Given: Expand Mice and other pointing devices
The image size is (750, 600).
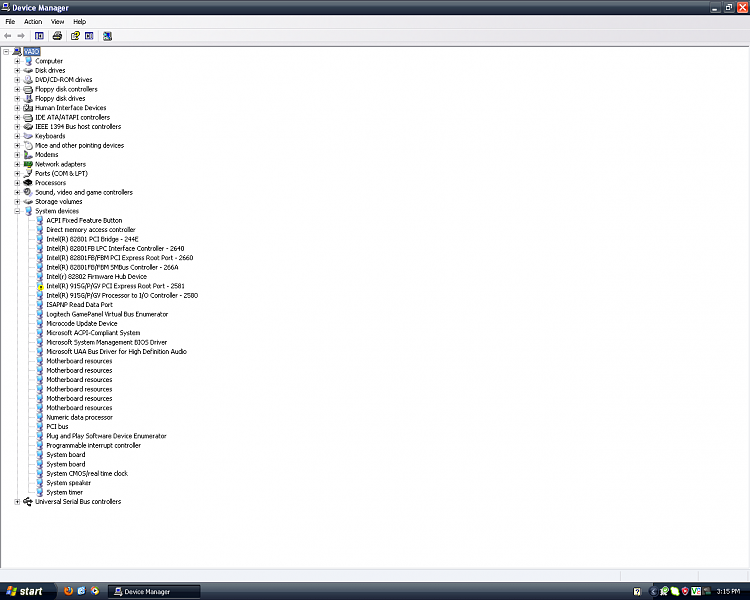Looking at the screenshot, I should point(17,145).
